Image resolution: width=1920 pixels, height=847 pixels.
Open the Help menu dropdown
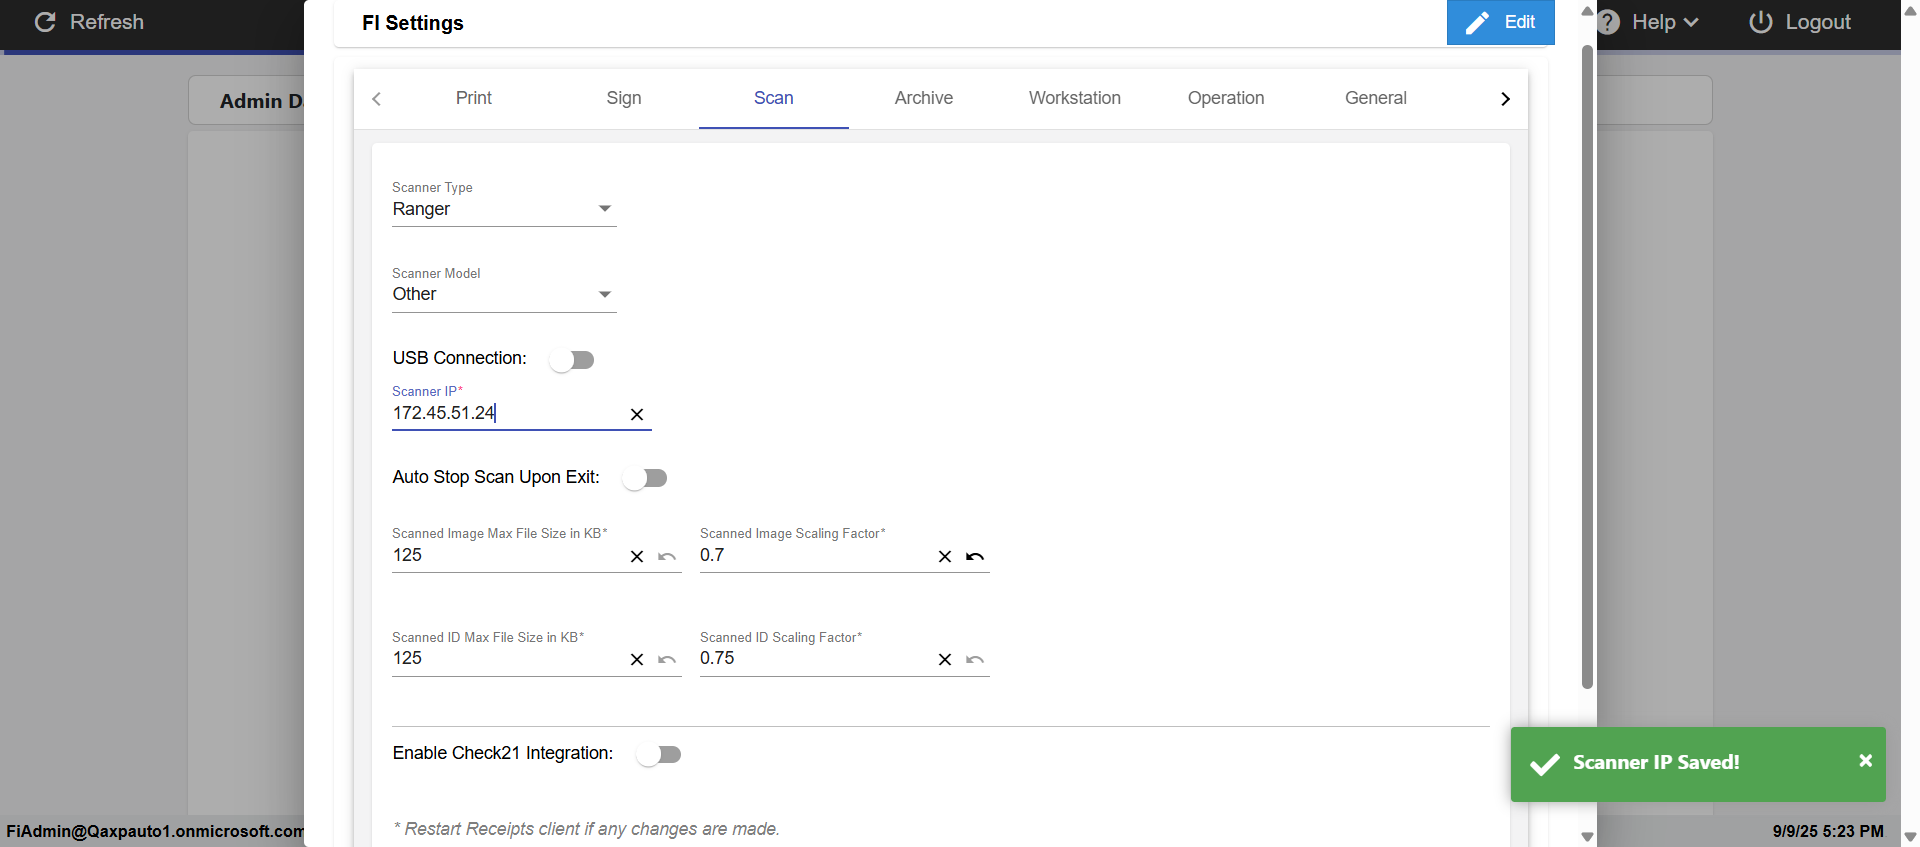(x=1663, y=22)
